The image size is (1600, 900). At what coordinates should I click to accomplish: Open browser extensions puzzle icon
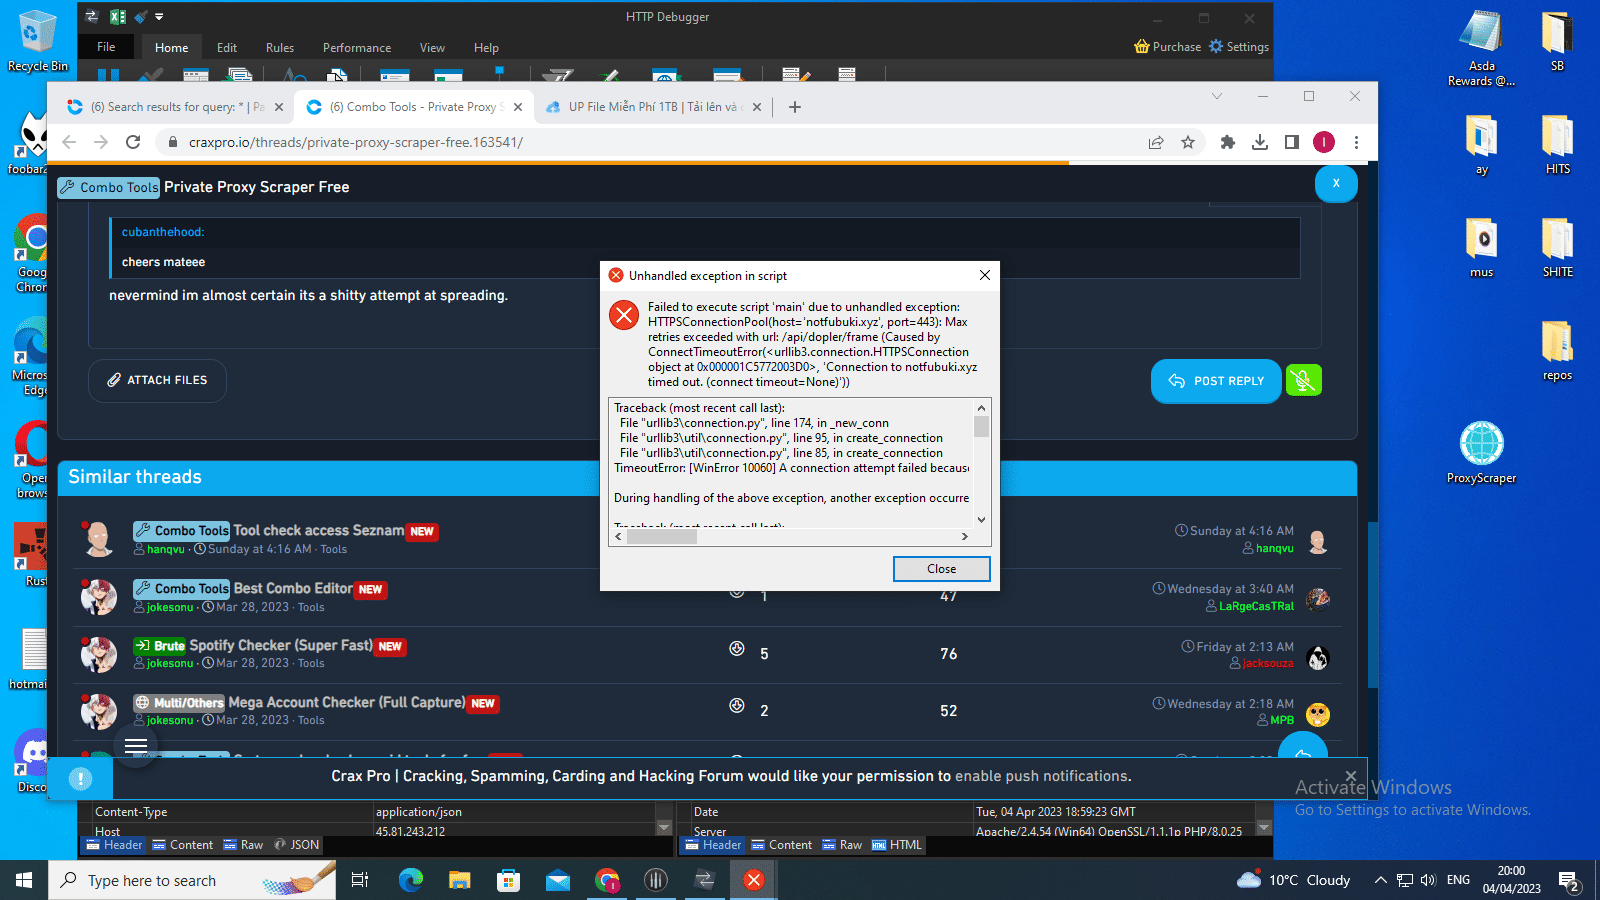pos(1228,142)
